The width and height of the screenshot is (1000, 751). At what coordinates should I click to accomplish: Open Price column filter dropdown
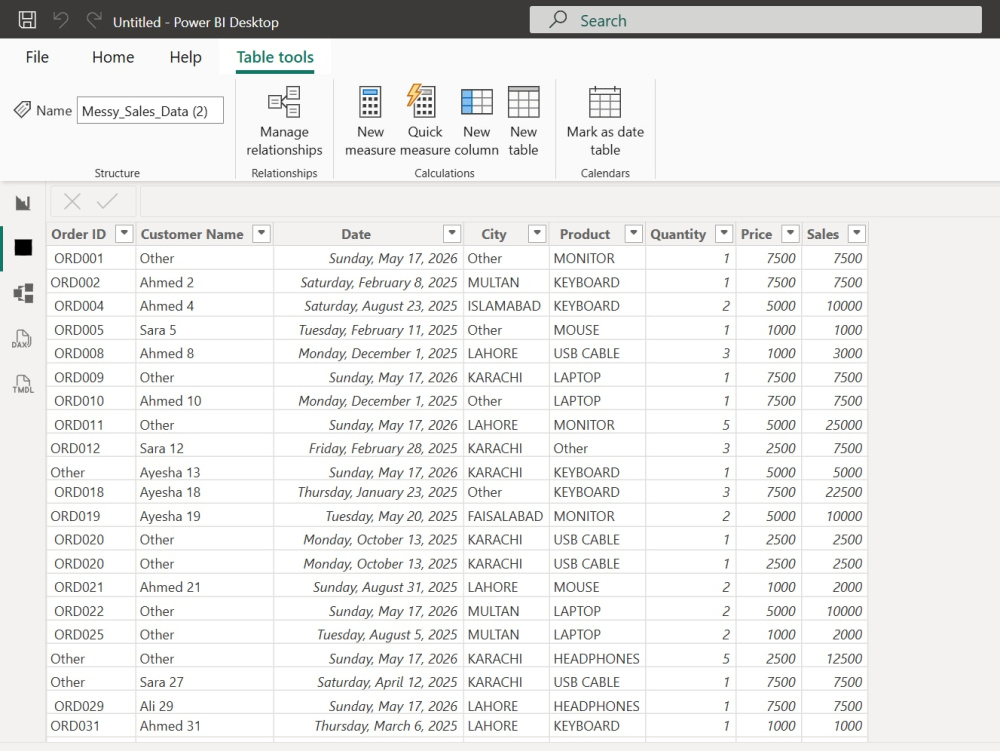[x=790, y=233]
